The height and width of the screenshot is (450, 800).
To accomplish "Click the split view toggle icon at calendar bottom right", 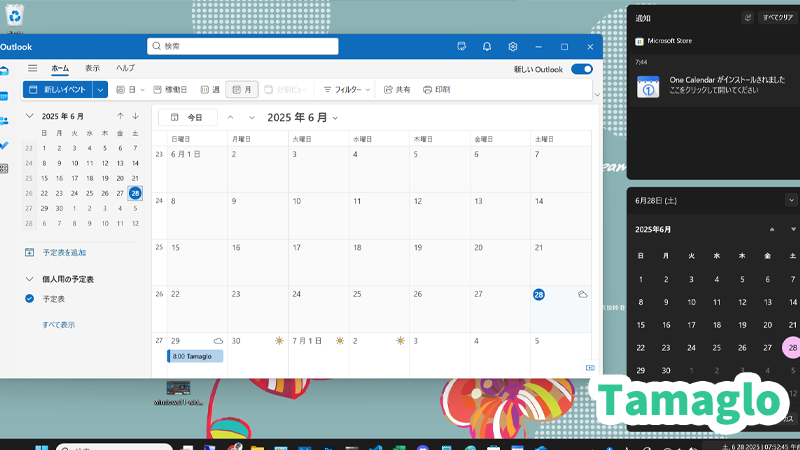I will tap(590, 368).
